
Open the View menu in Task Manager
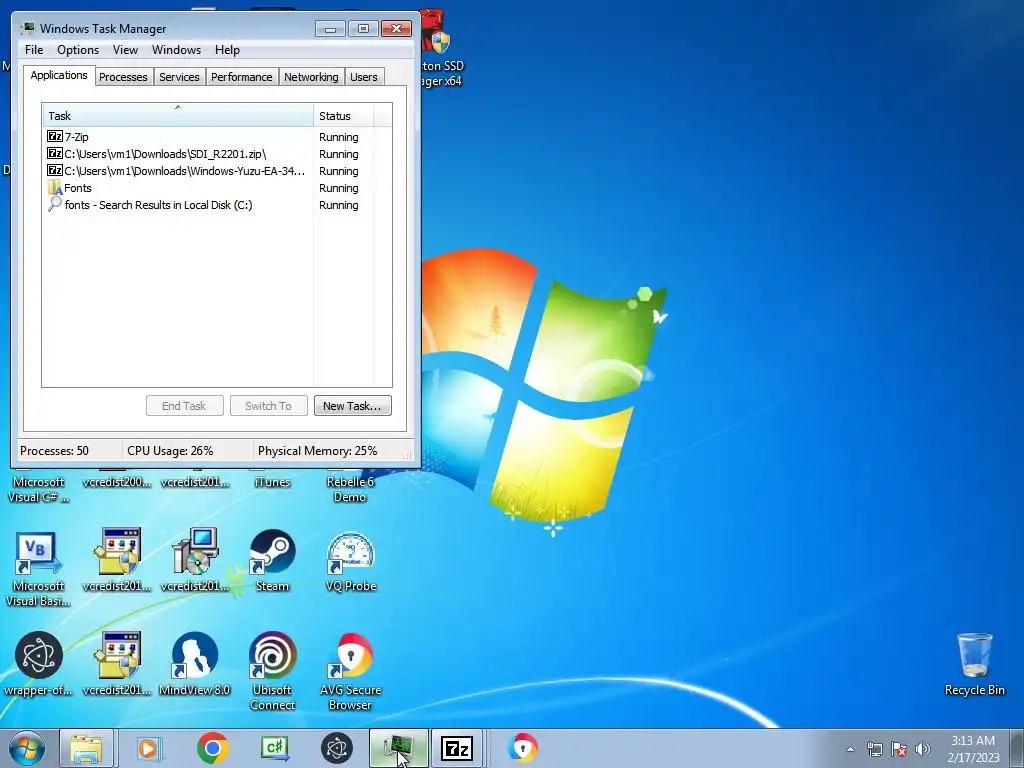click(x=125, y=50)
